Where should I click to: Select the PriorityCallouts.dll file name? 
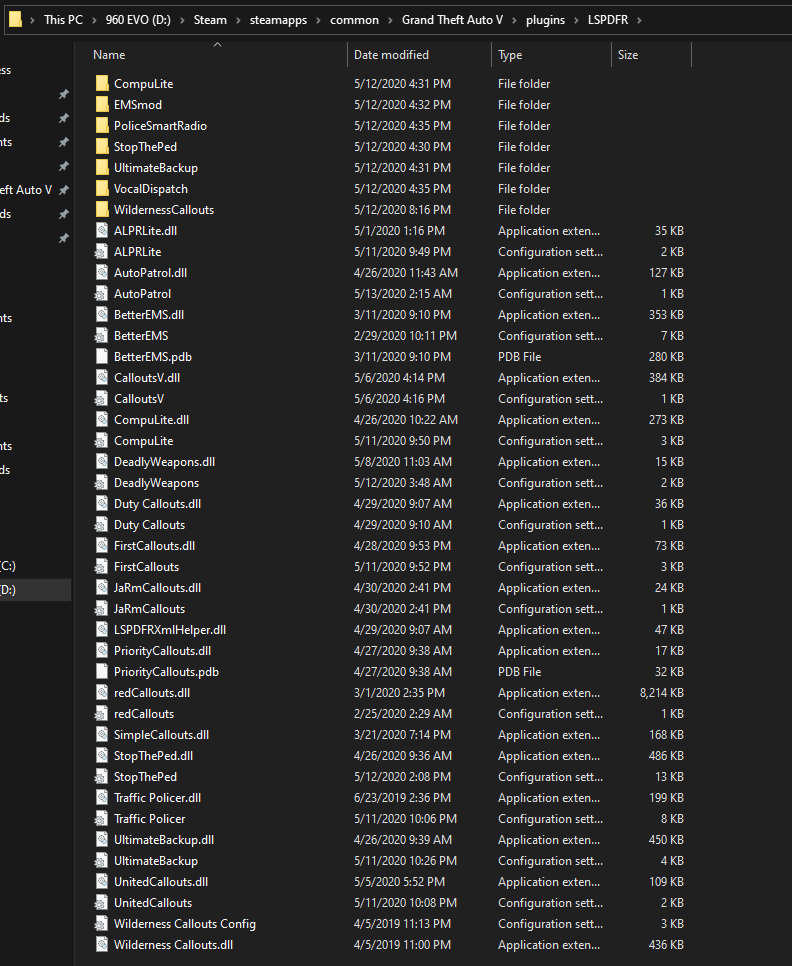tap(163, 651)
